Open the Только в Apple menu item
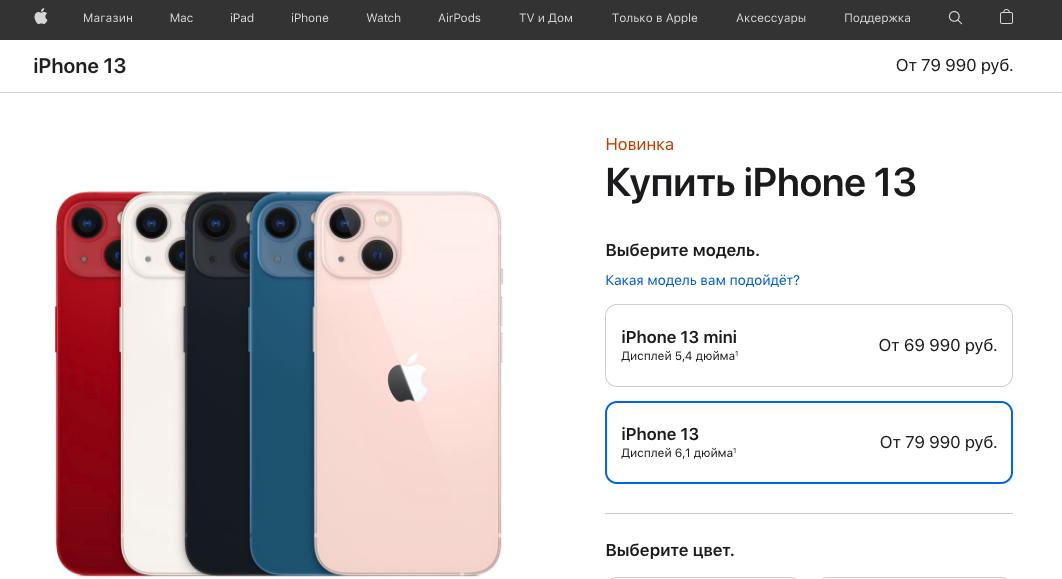1062x579 pixels. pyautogui.click(x=654, y=18)
